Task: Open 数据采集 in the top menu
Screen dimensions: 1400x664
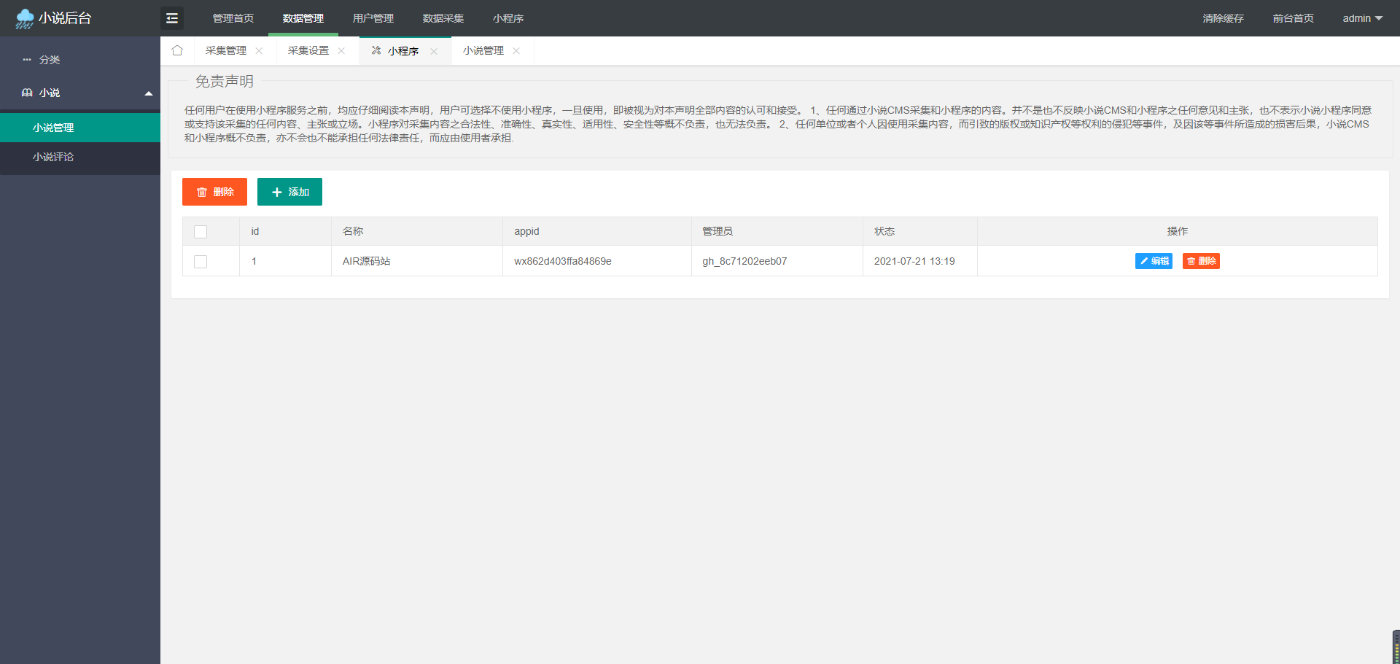Action: 443,18
